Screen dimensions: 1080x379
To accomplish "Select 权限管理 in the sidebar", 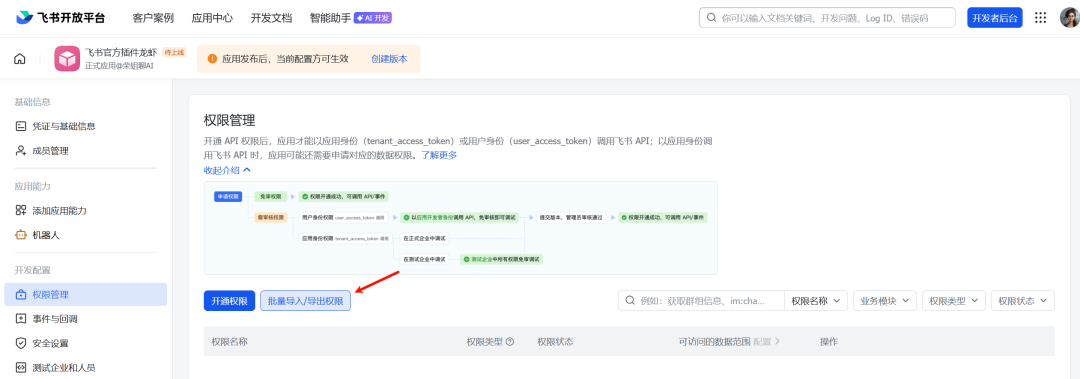I will (85, 294).
